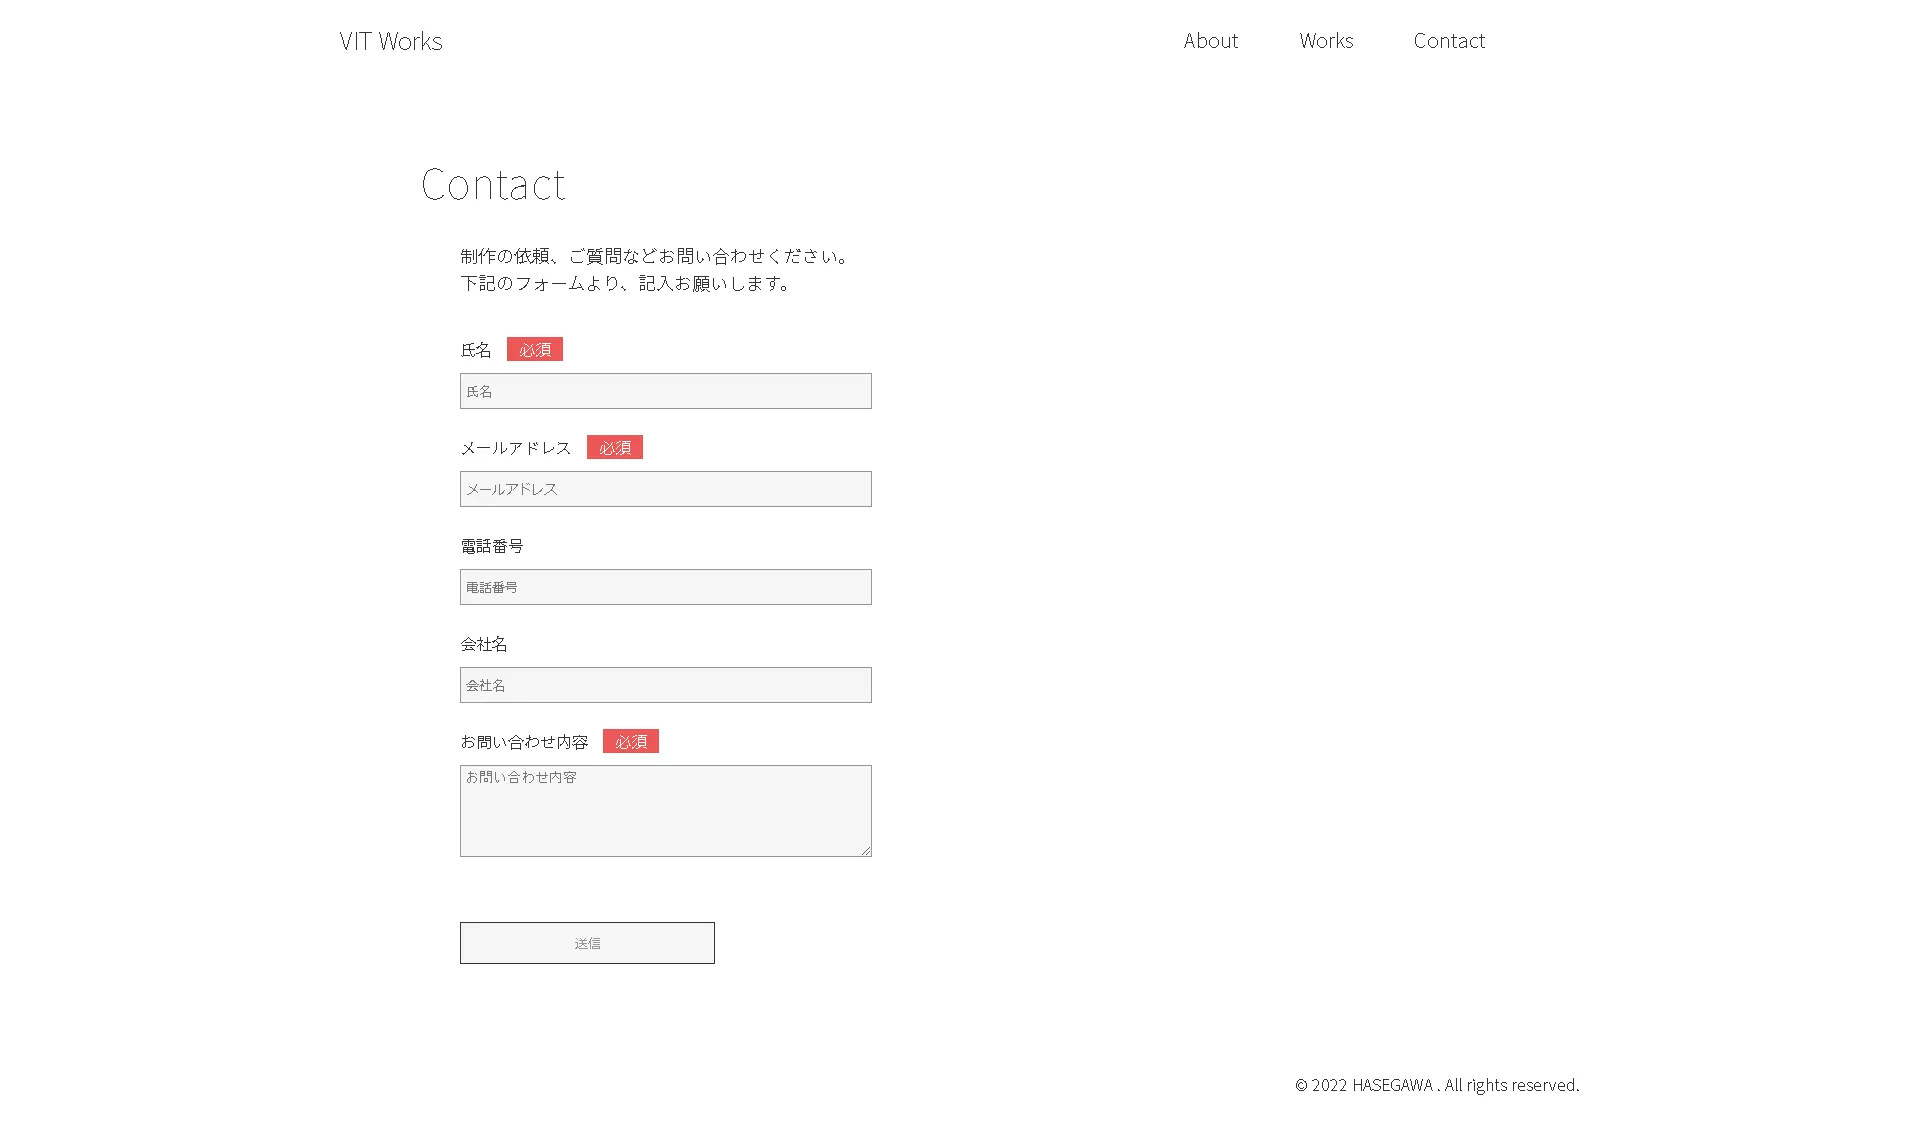
Task: Select the 電話番号 phone number field
Action: (x=665, y=587)
